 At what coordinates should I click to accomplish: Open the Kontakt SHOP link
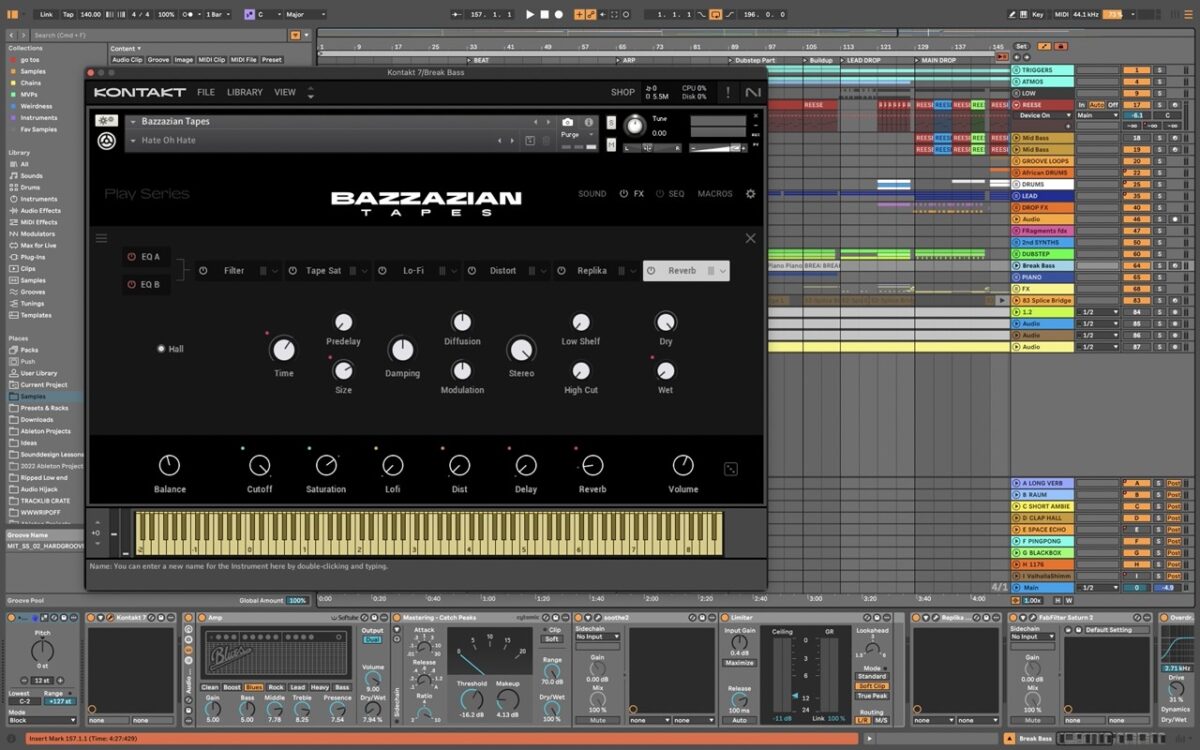pyautogui.click(x=623, y=92)
